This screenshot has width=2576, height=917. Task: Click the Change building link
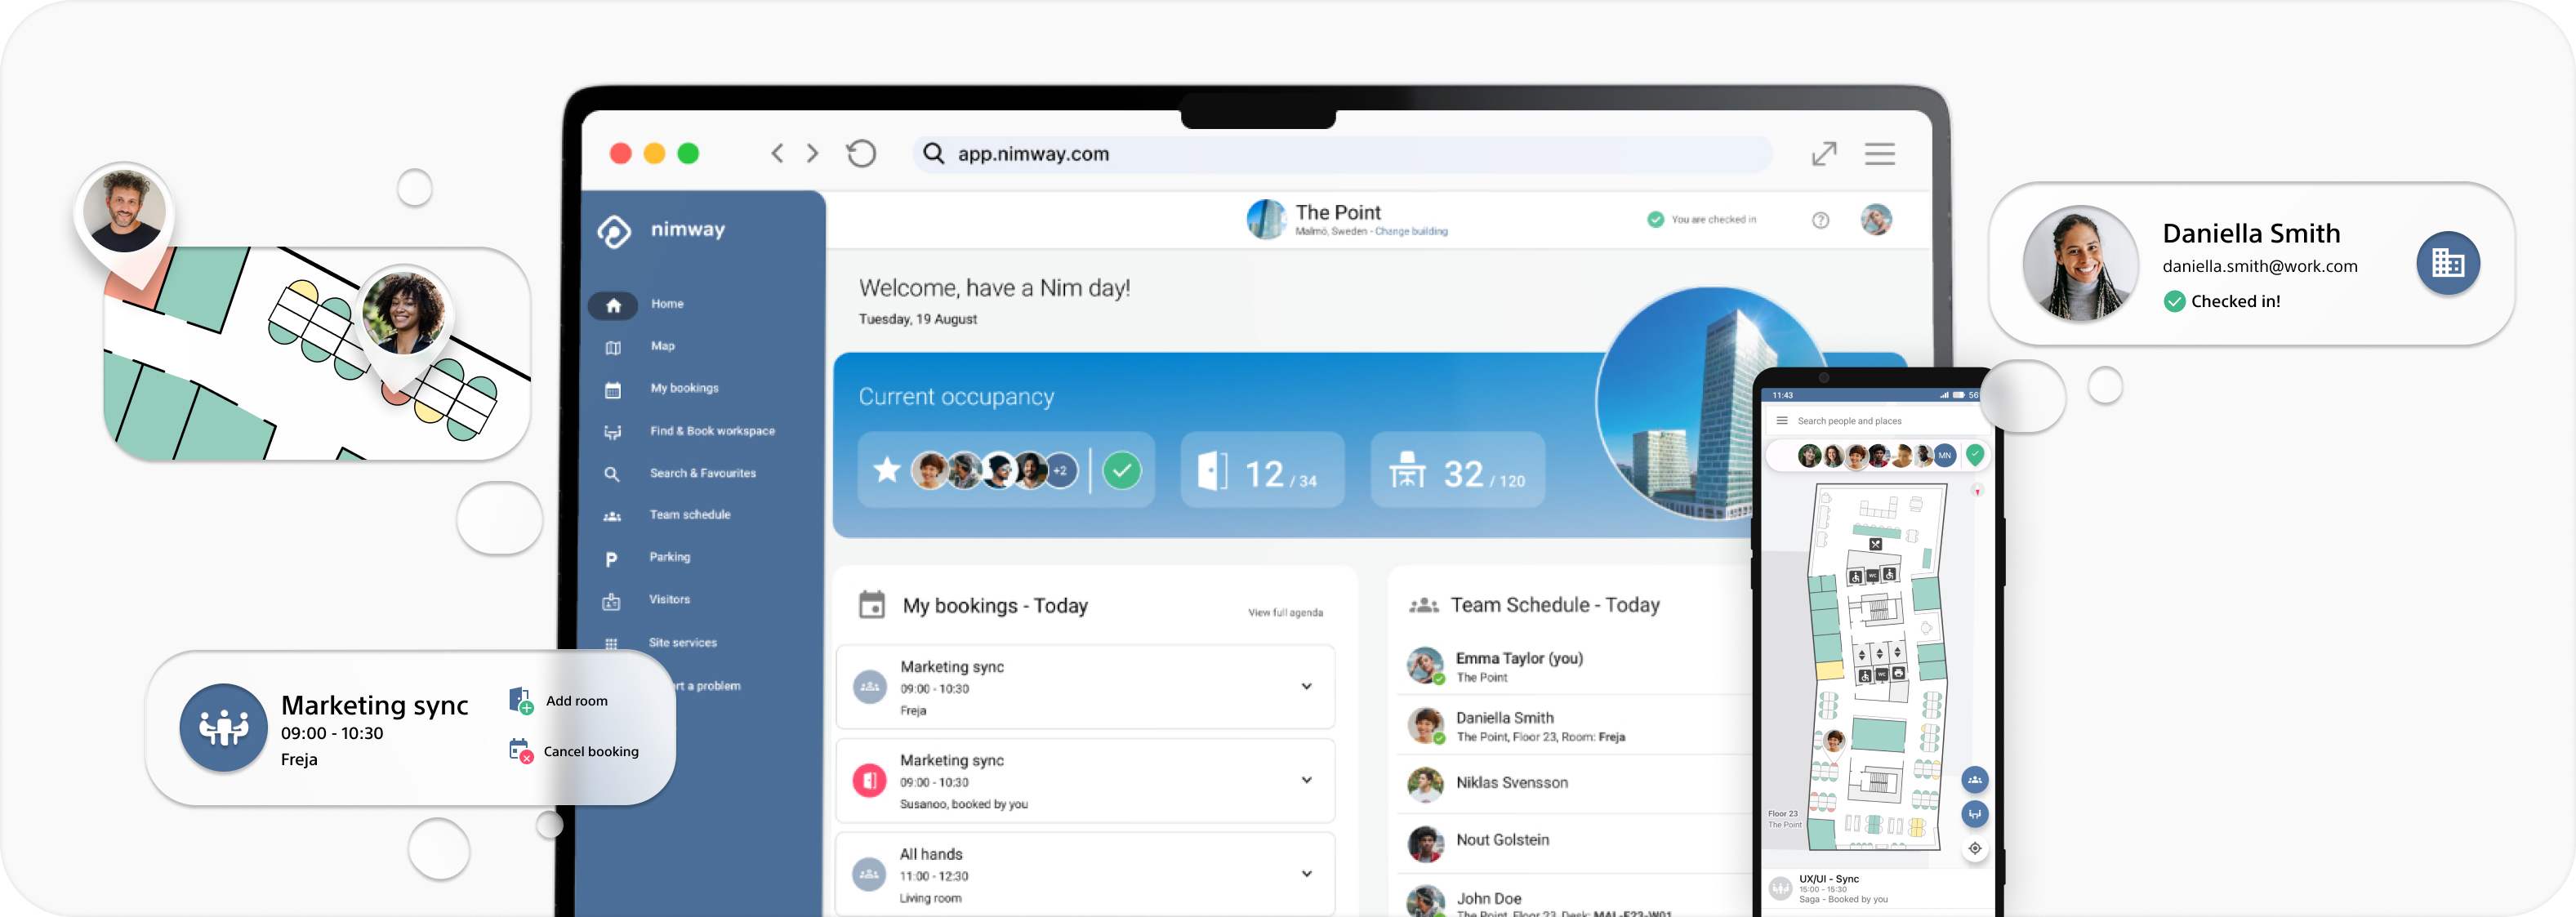point(1410,231)
